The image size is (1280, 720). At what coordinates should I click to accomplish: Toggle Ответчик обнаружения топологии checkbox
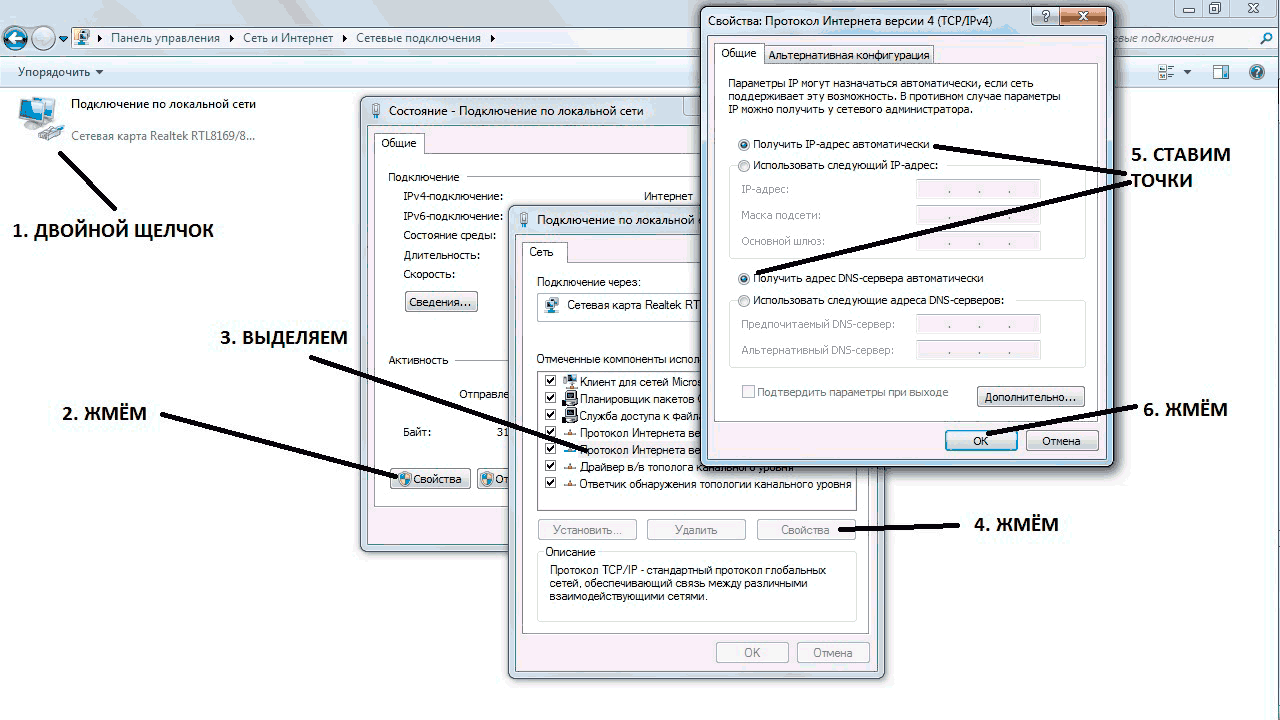click(550, 483)
